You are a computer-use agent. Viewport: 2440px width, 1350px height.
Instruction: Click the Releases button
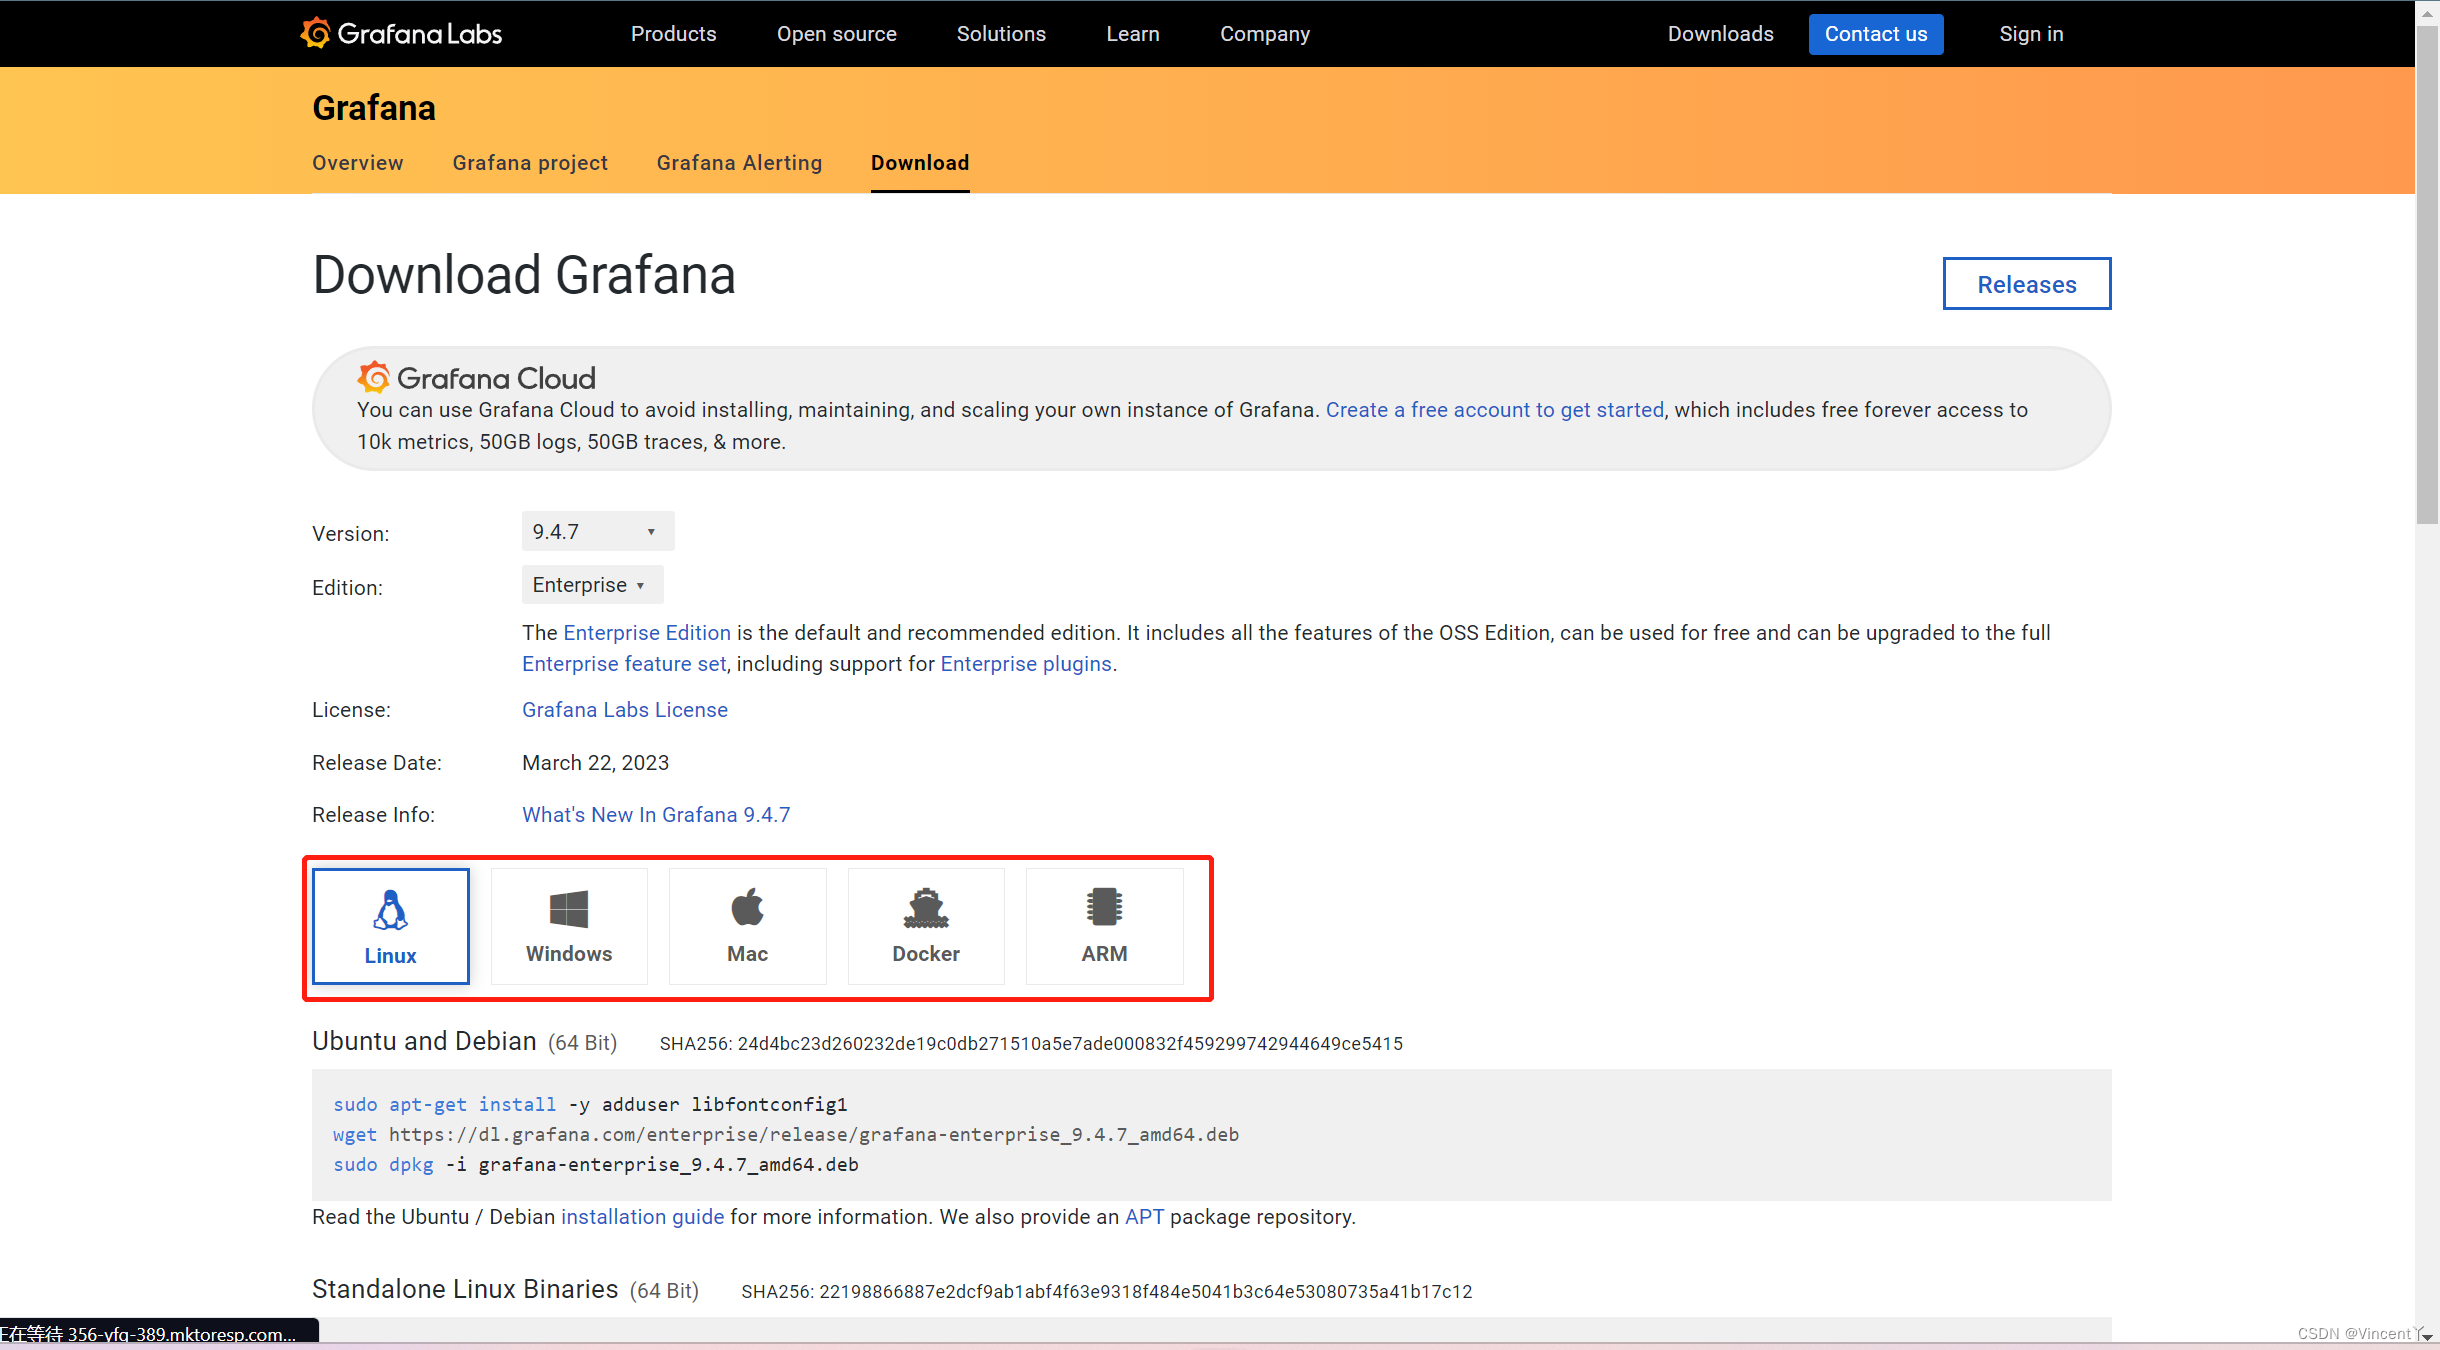point(2026,284)
